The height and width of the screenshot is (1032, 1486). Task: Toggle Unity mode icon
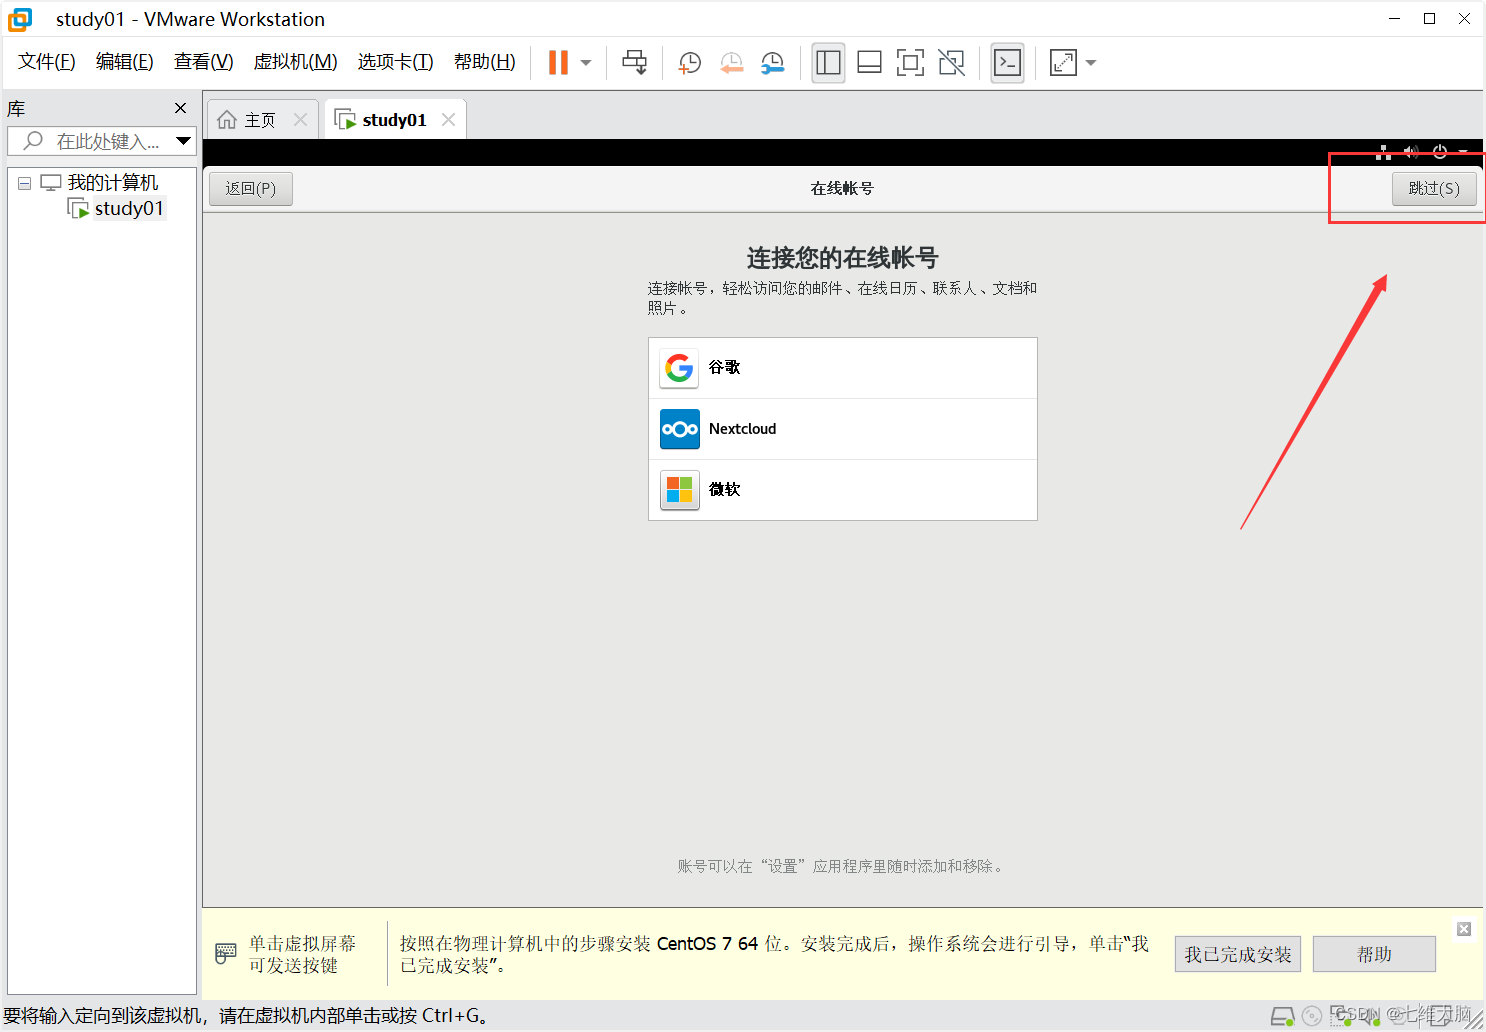[x=952, y=63]
